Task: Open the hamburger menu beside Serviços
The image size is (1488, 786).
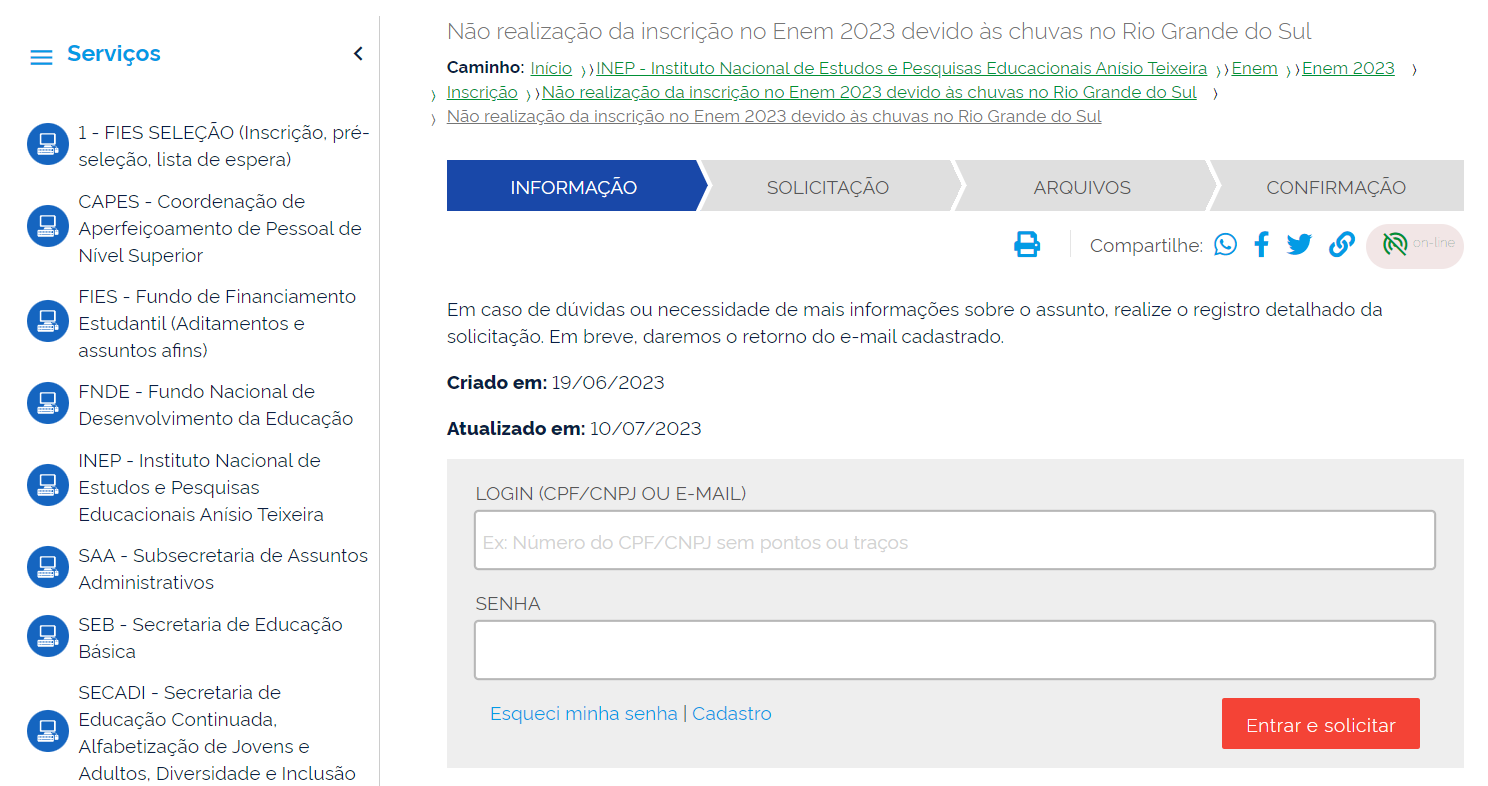Action: 41,57
